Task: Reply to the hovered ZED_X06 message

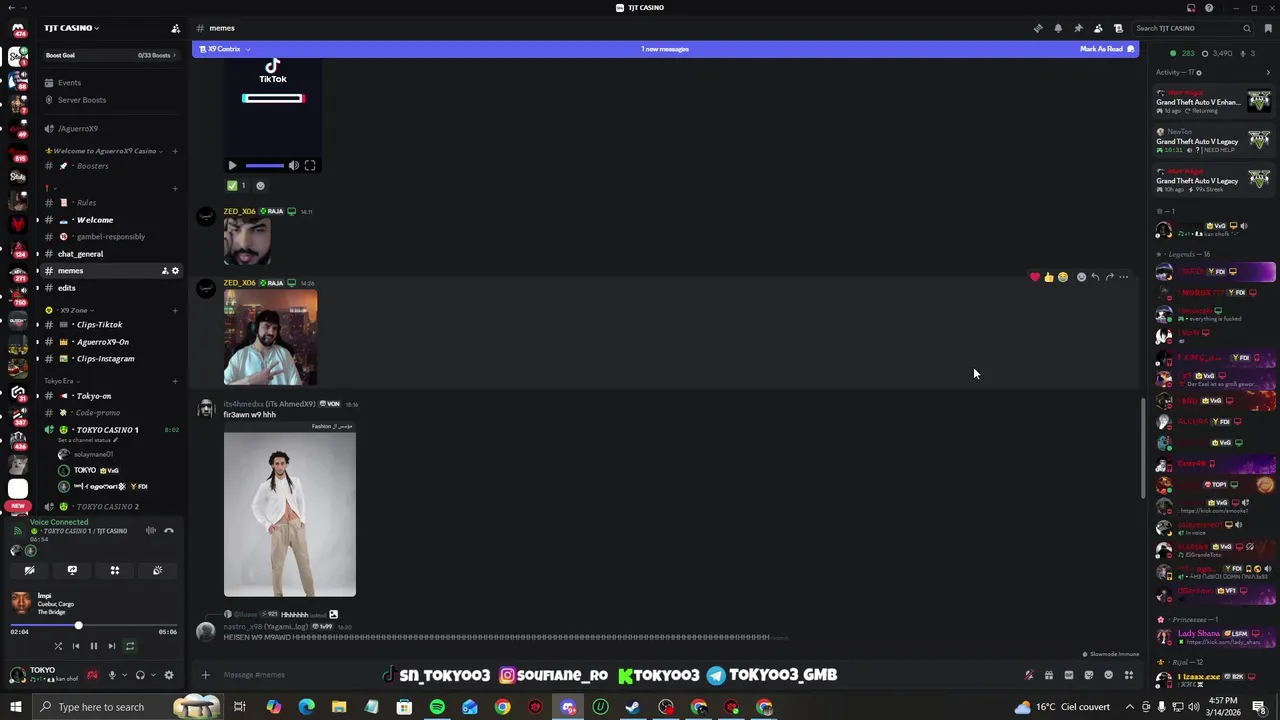Action: pos(1095,277)
